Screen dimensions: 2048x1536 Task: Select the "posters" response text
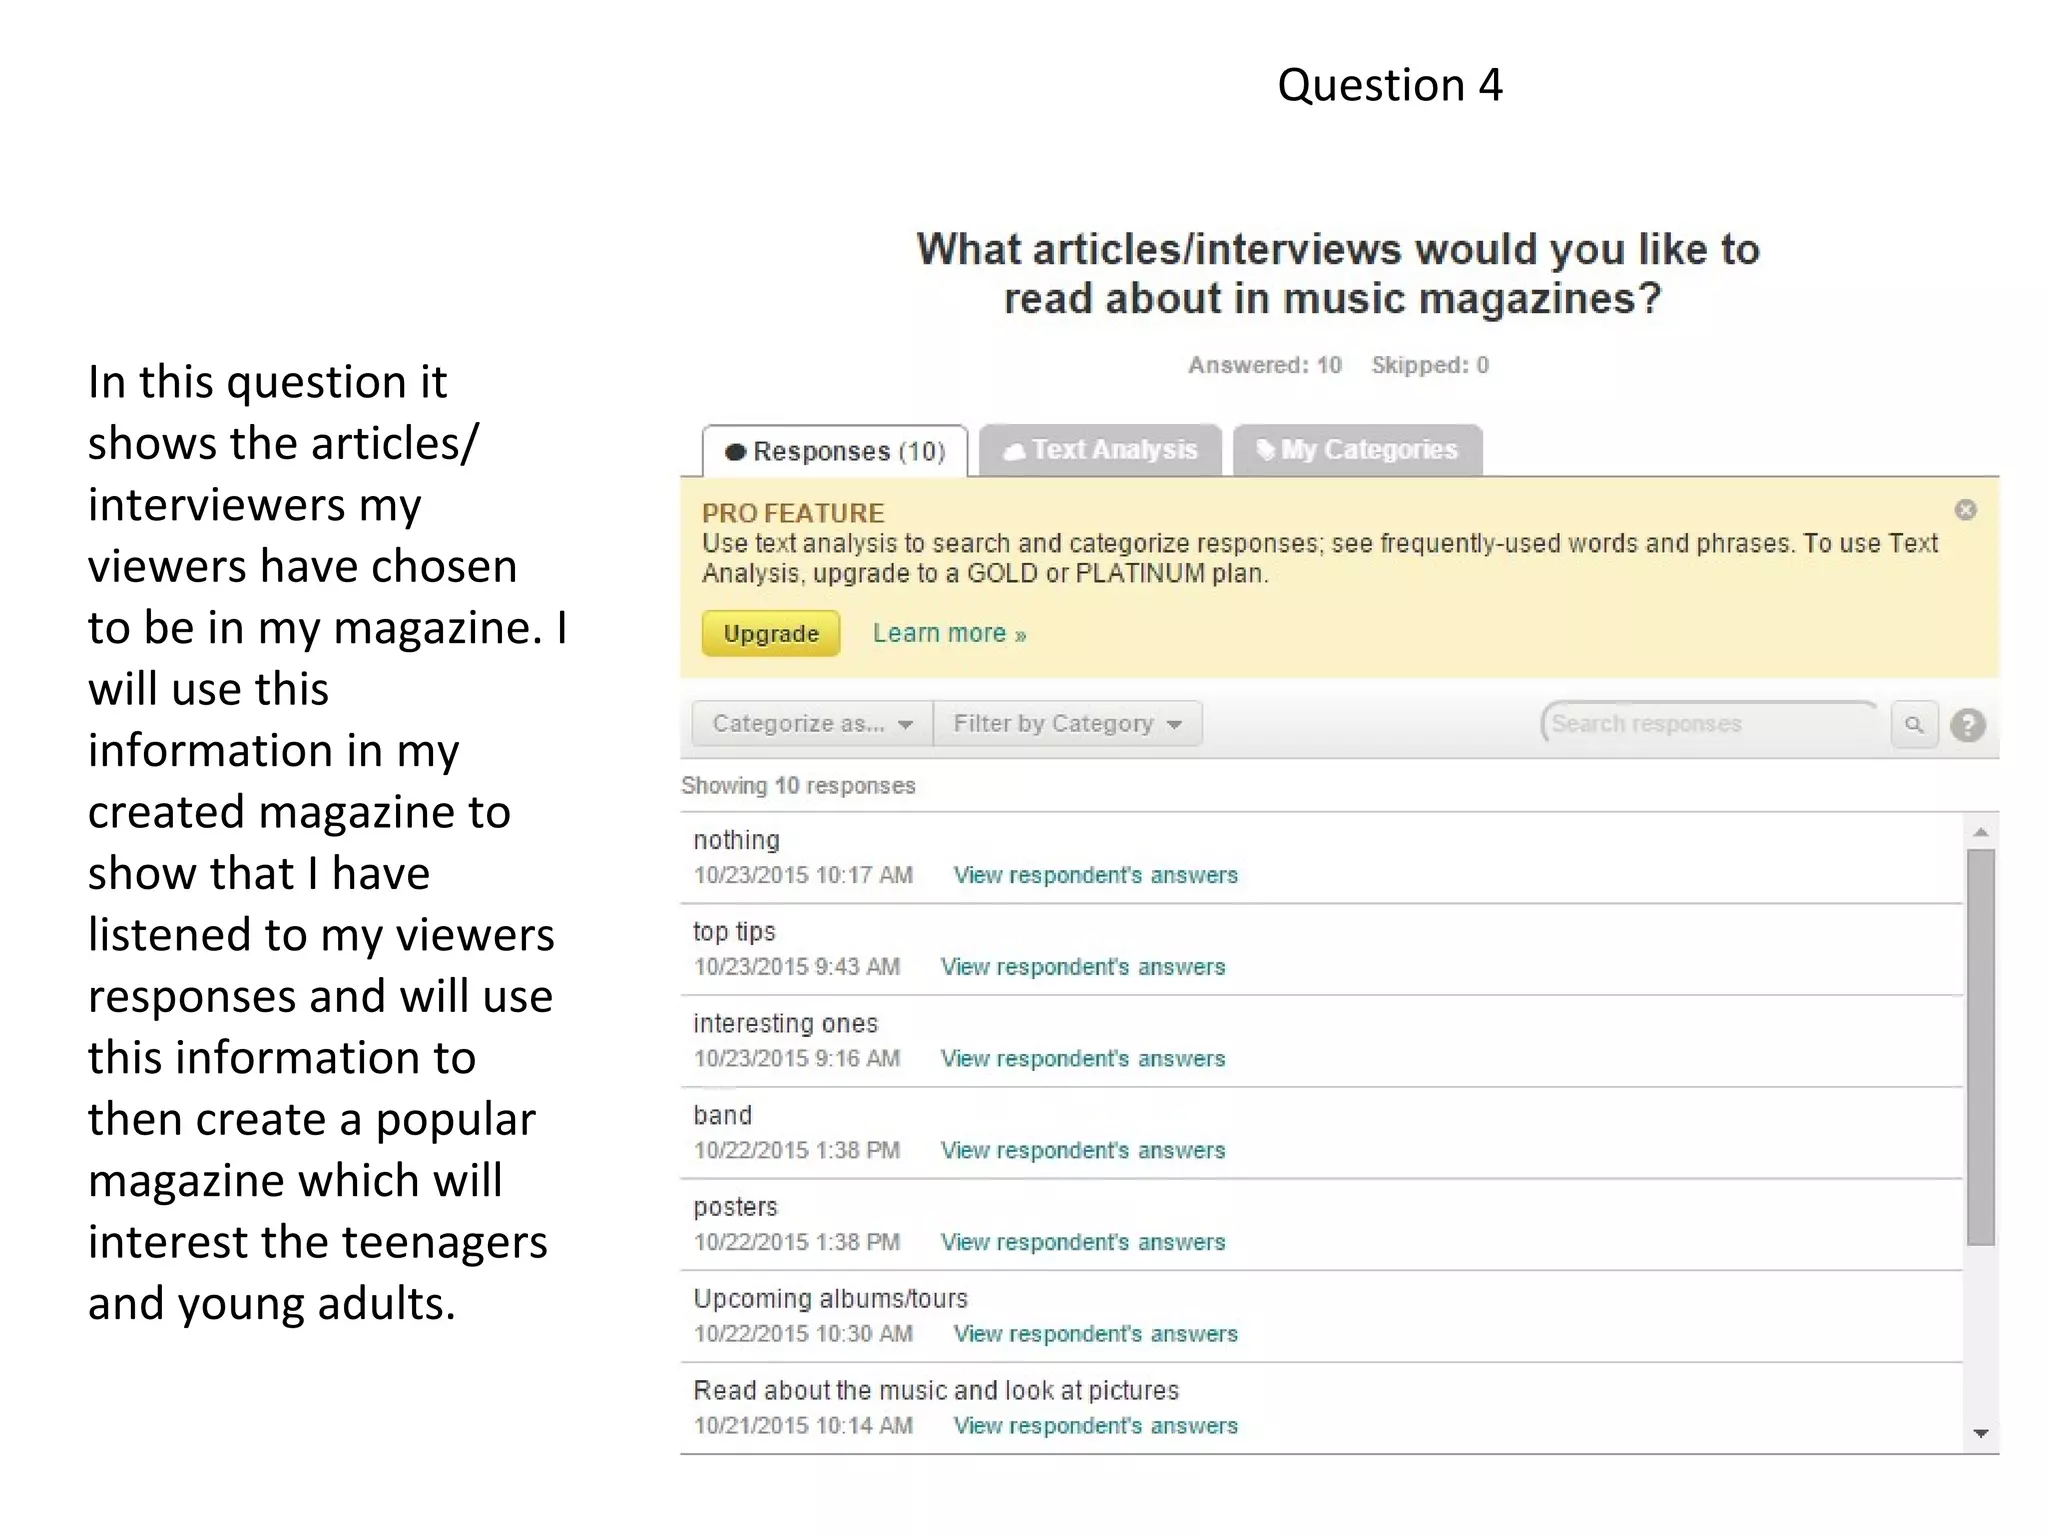coord(735,1207)
